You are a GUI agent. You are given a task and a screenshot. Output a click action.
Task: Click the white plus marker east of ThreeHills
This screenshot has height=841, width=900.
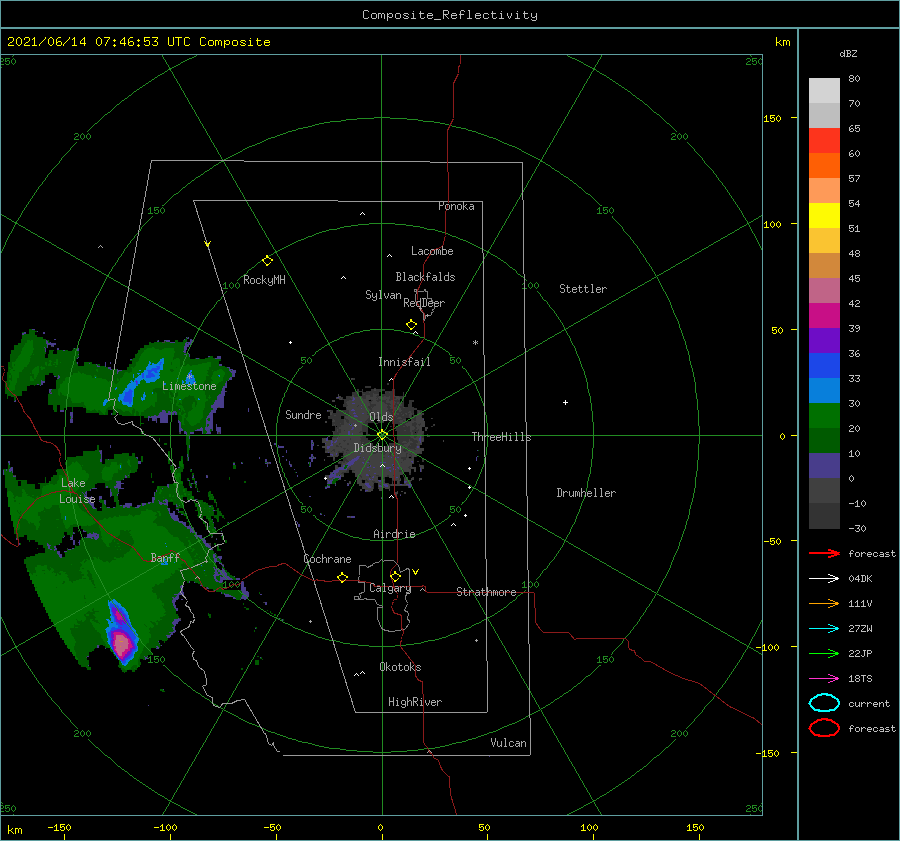coord(565,402)
